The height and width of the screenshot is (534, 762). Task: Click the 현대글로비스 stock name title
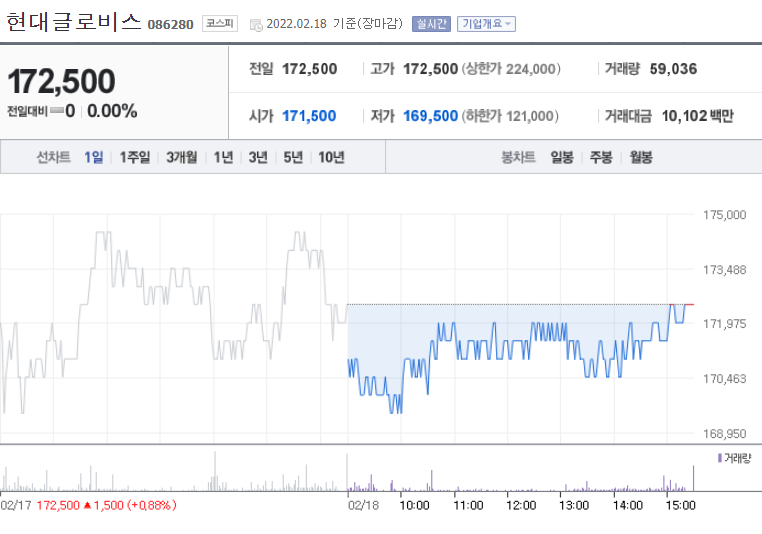click(74, 22)
